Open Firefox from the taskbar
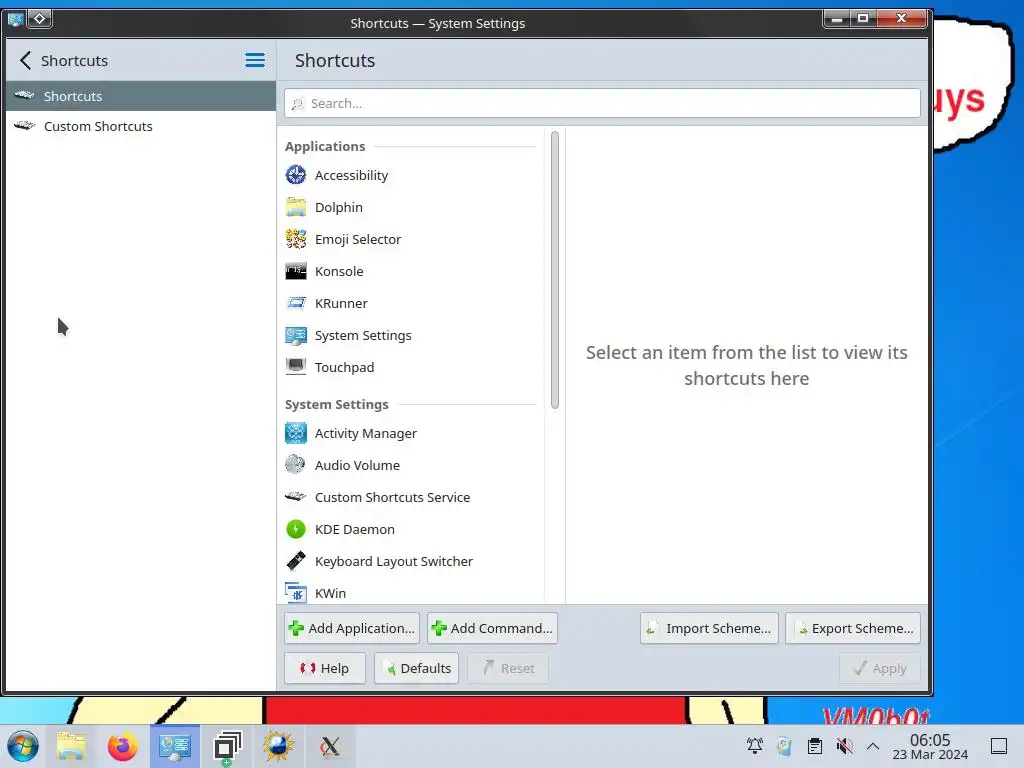 [x=123, y=746]
